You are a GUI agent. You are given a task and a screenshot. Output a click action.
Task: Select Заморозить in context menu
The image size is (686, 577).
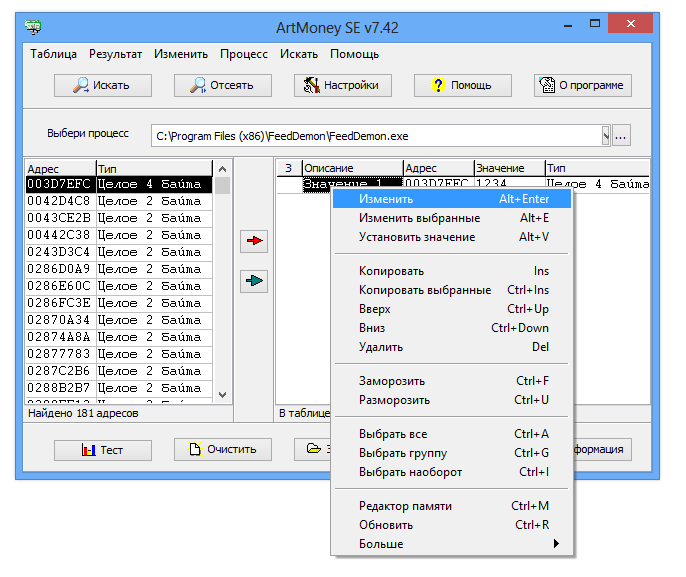click(x=452, y=381)
